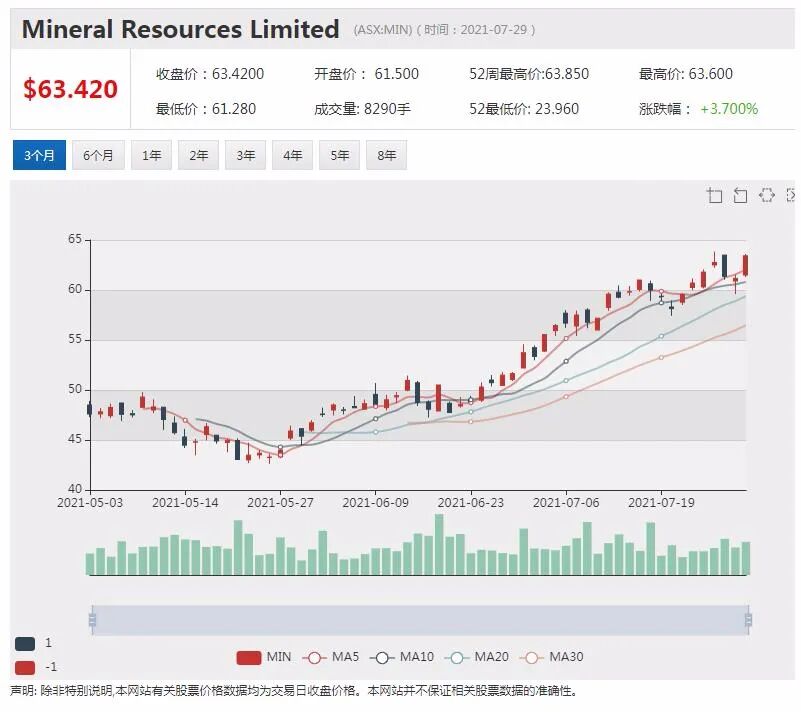The width and height of the screenshot is (801, 712).
Task: Click 成交量 8290手 volume text
Action: coord(362,109)
